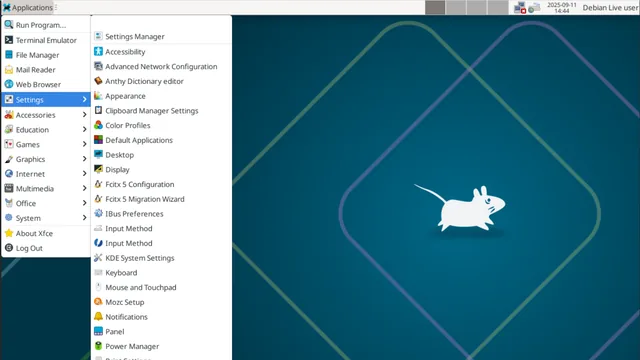This screenshot has width=640, height=360.
Task: Click the Graphics category label
Action: (x=31, y=159)
